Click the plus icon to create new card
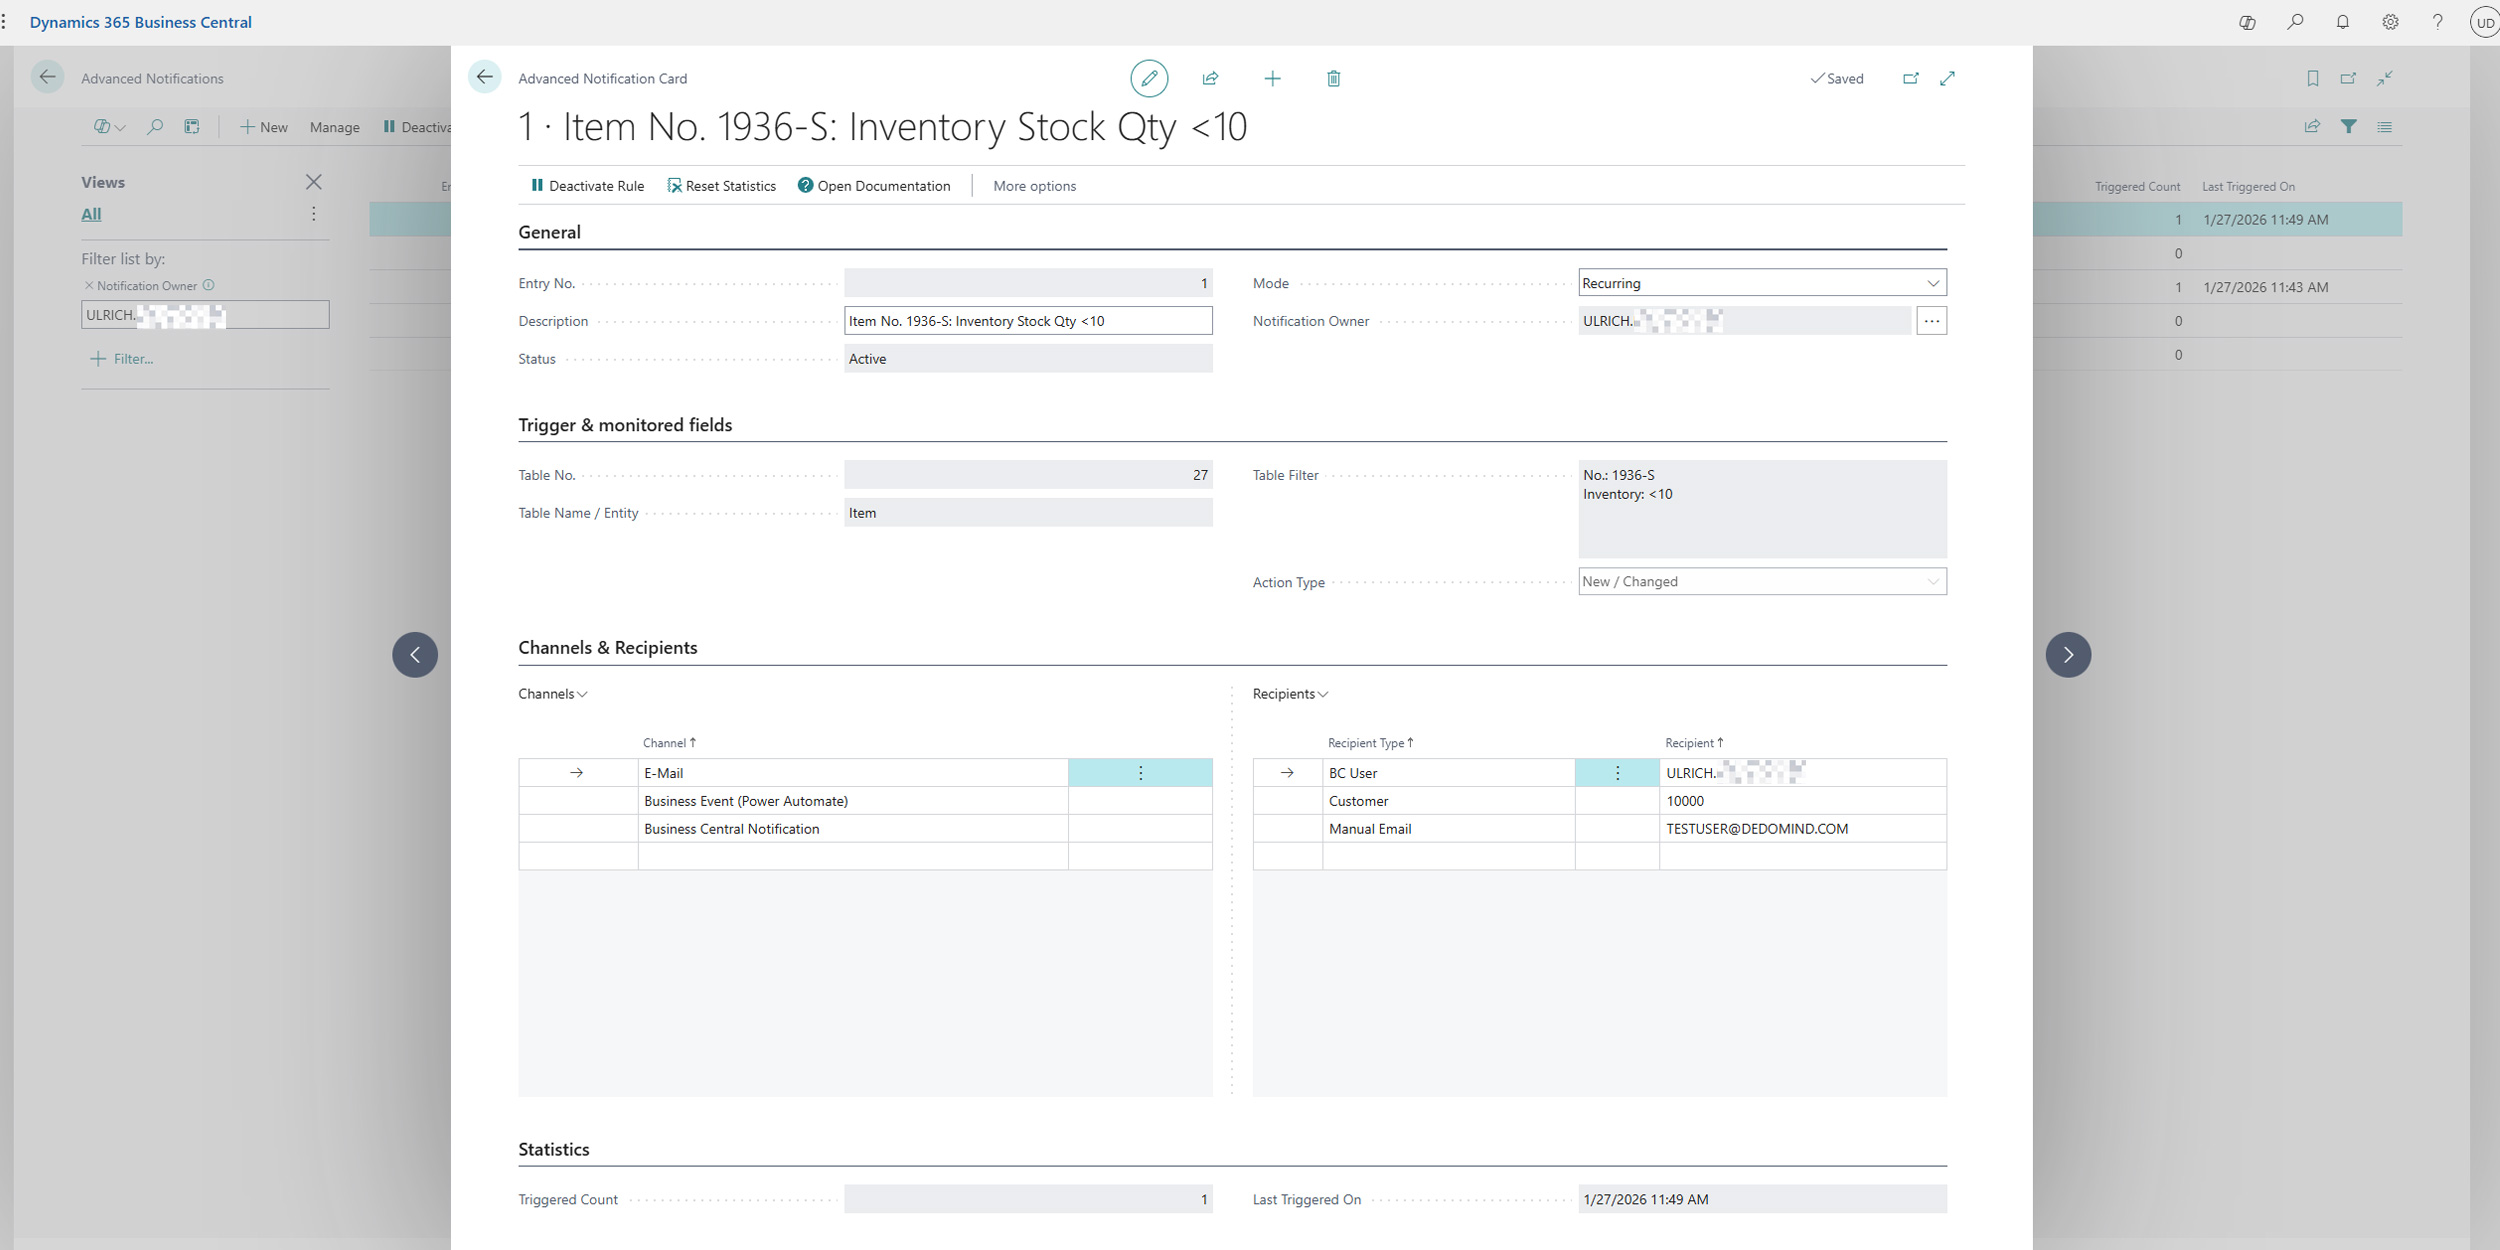The height and width of the screenshot is (1250, 2500). pyautogui.click(x=1272, y=78)
